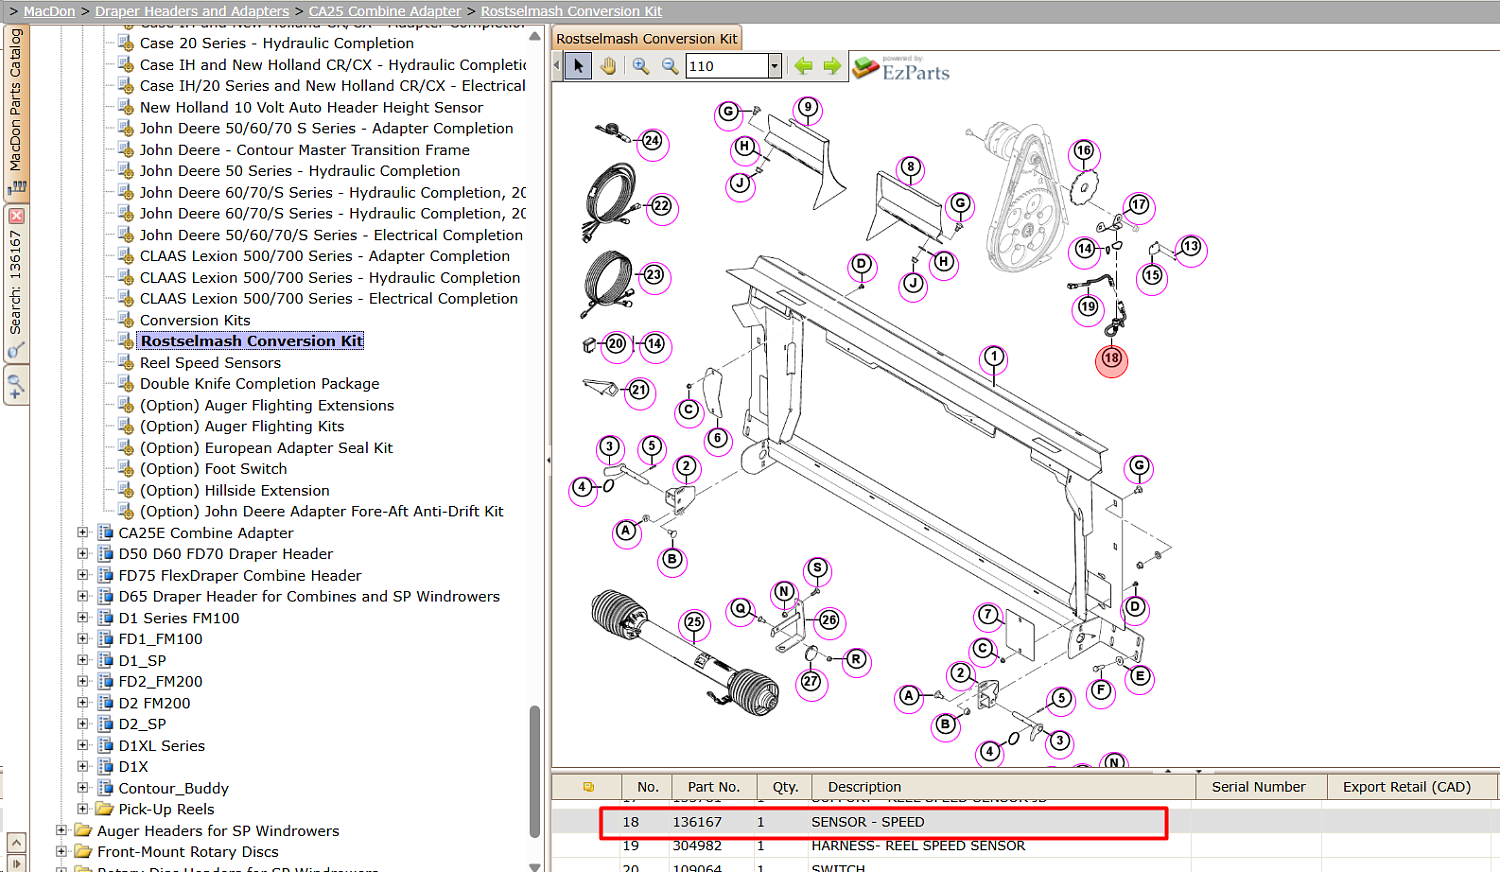This screenshot has width=1500, height=872.
Task: Open Reel Speed Sensors tree item
Action: [210, 363]
